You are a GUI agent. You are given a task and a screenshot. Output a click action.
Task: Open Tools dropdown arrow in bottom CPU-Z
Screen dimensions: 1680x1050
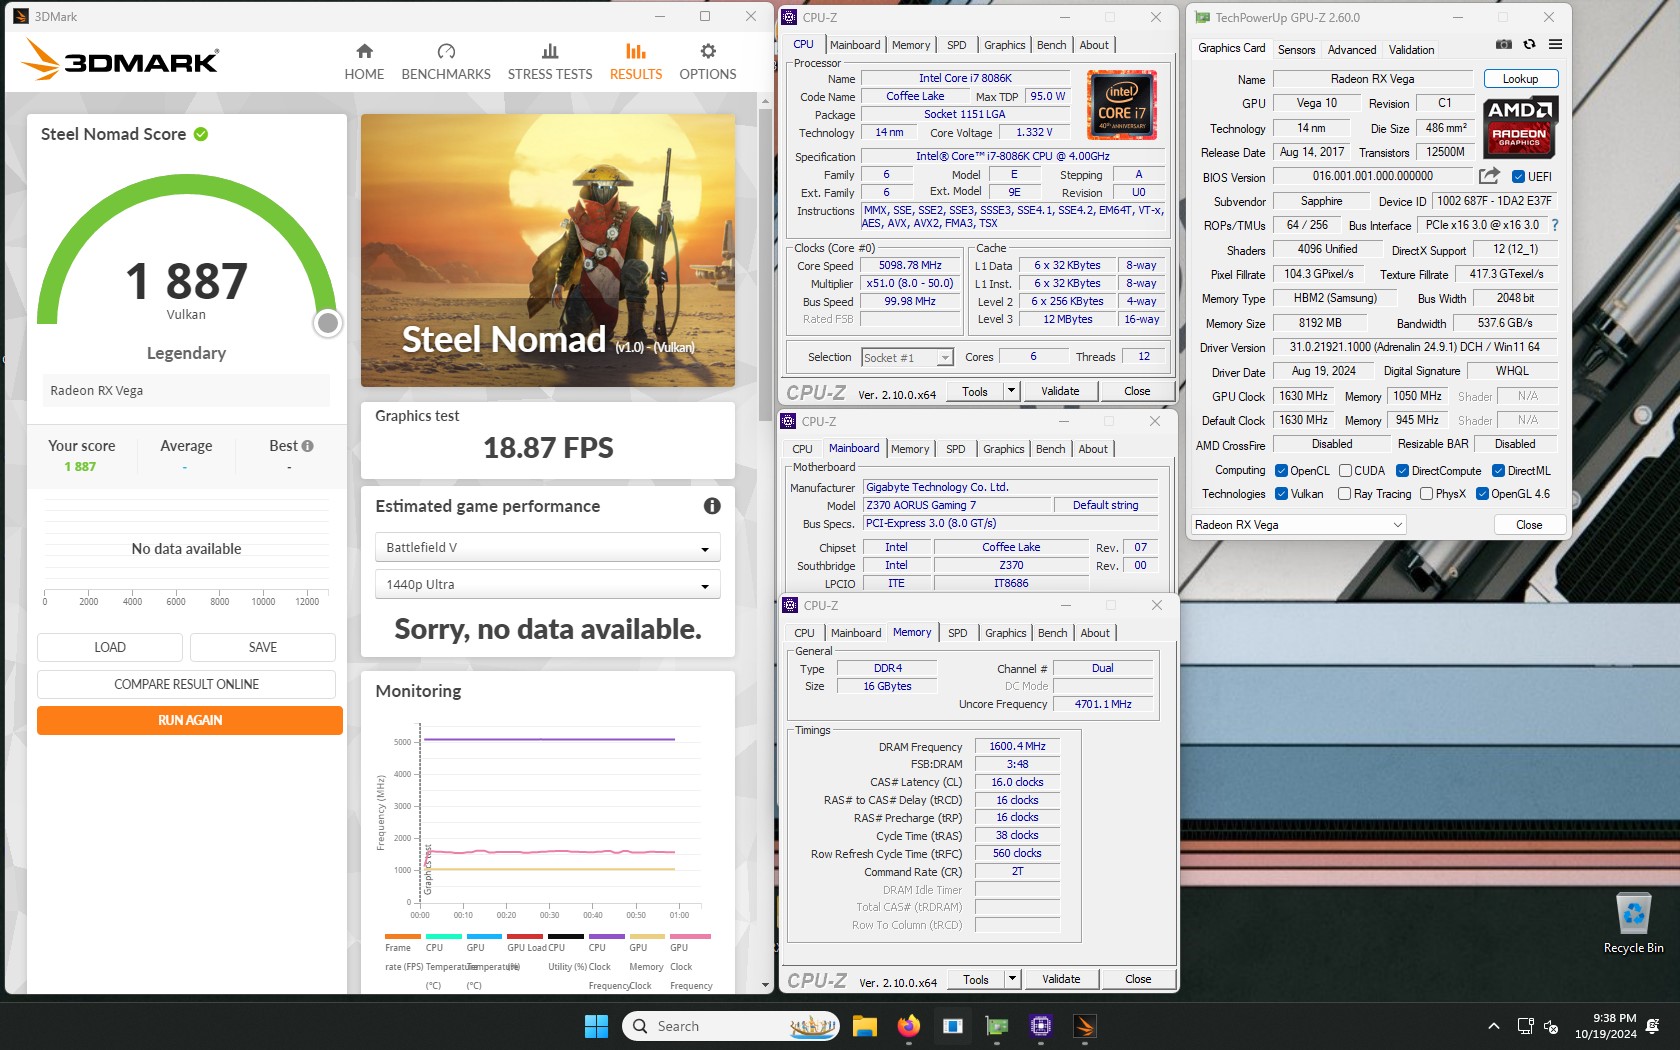coord(1012,979)
